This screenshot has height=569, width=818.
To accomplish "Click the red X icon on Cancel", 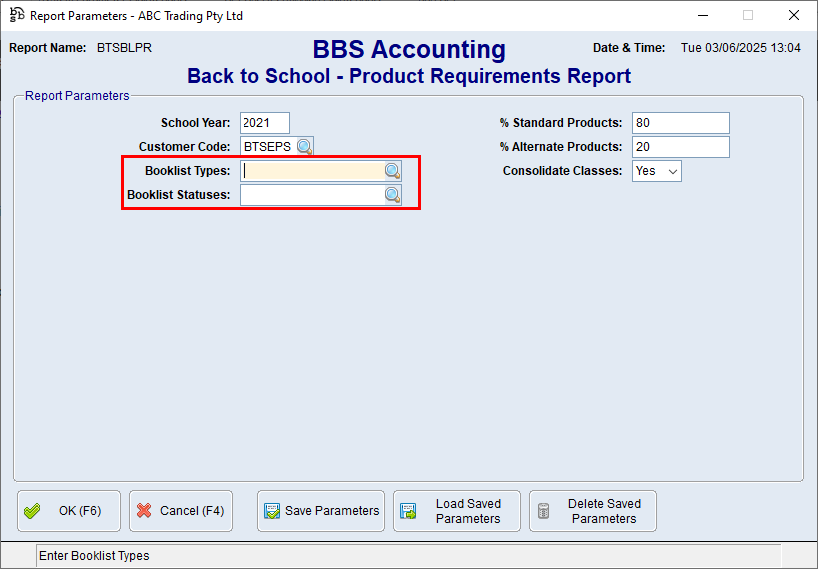I will (144, 511).
